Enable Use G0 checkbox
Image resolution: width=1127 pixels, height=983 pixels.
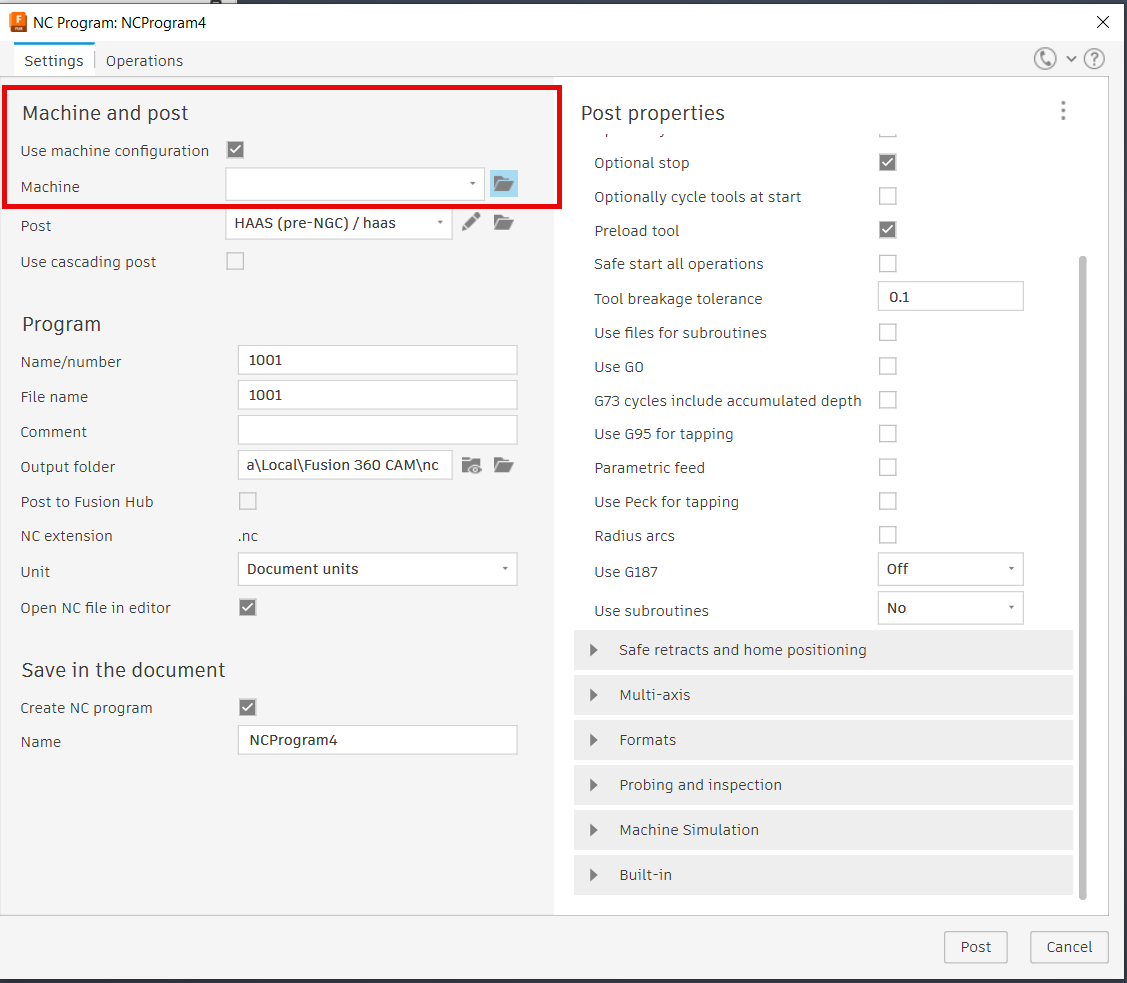pos(888,366)
